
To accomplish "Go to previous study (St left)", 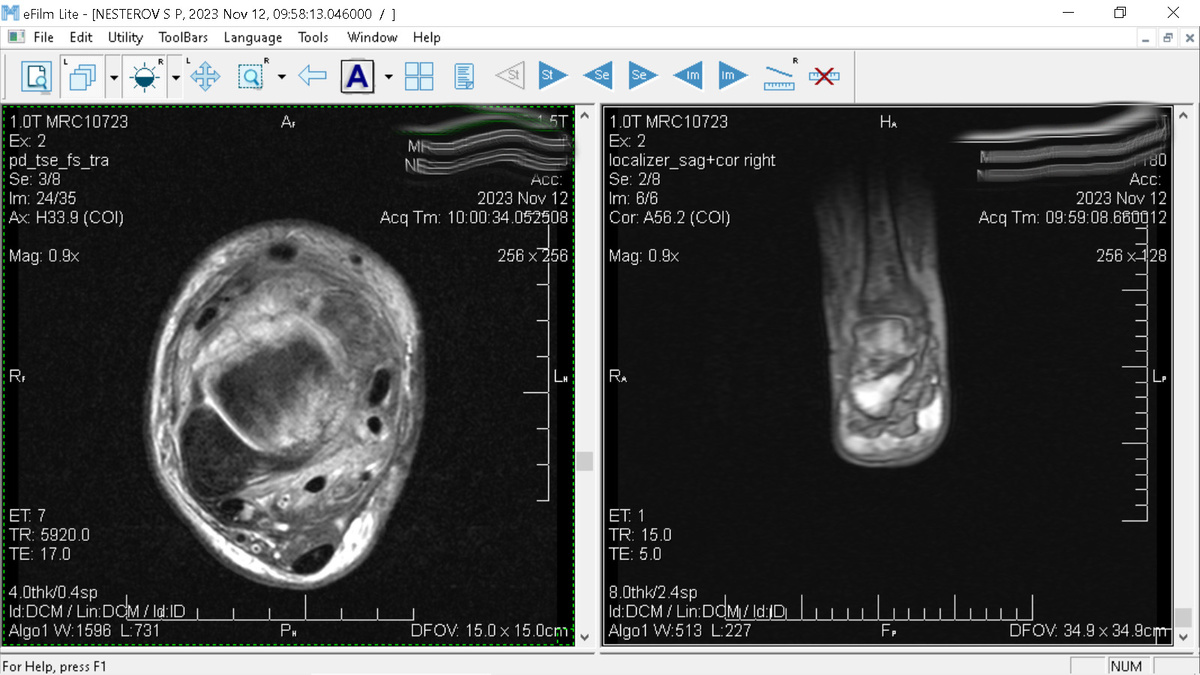I will click(x=509, y=75).
